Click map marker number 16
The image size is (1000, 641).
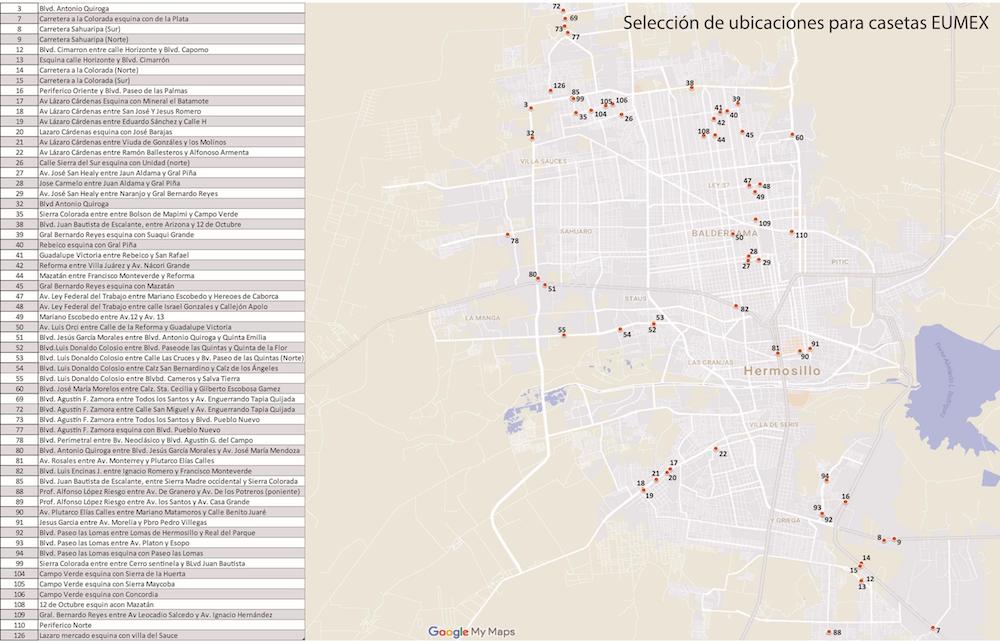point(845,502)
